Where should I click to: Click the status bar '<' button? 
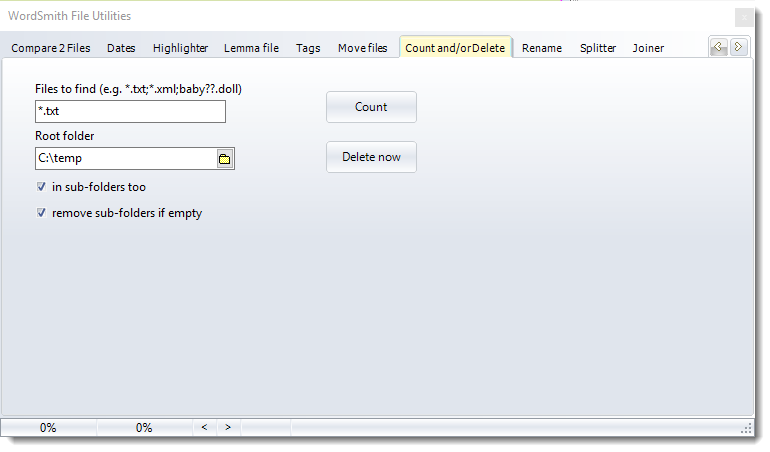click(x=204, y=427)
